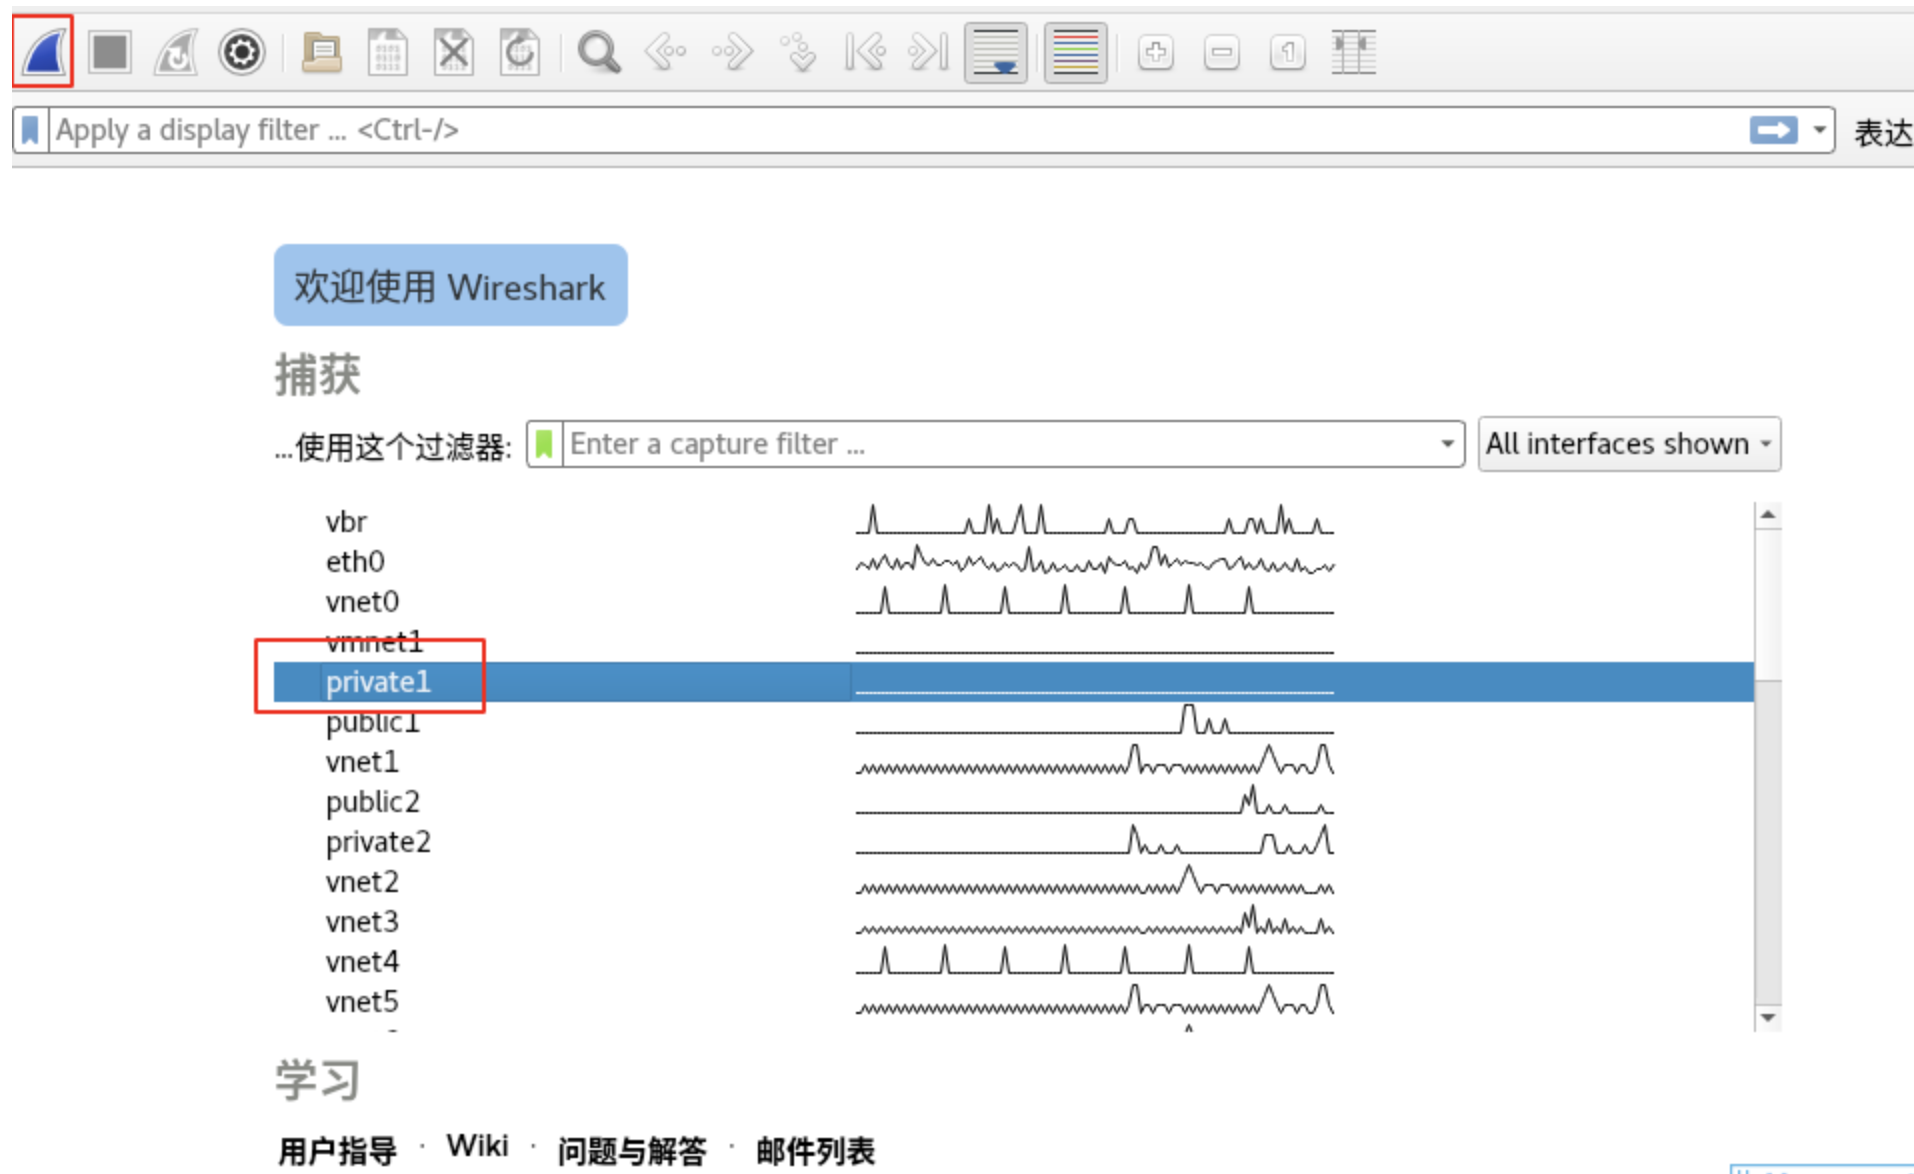The height and width of the screenshot is (1174, 1914).
Task: Open a capture file folder icon
Action: pos(321,51)
